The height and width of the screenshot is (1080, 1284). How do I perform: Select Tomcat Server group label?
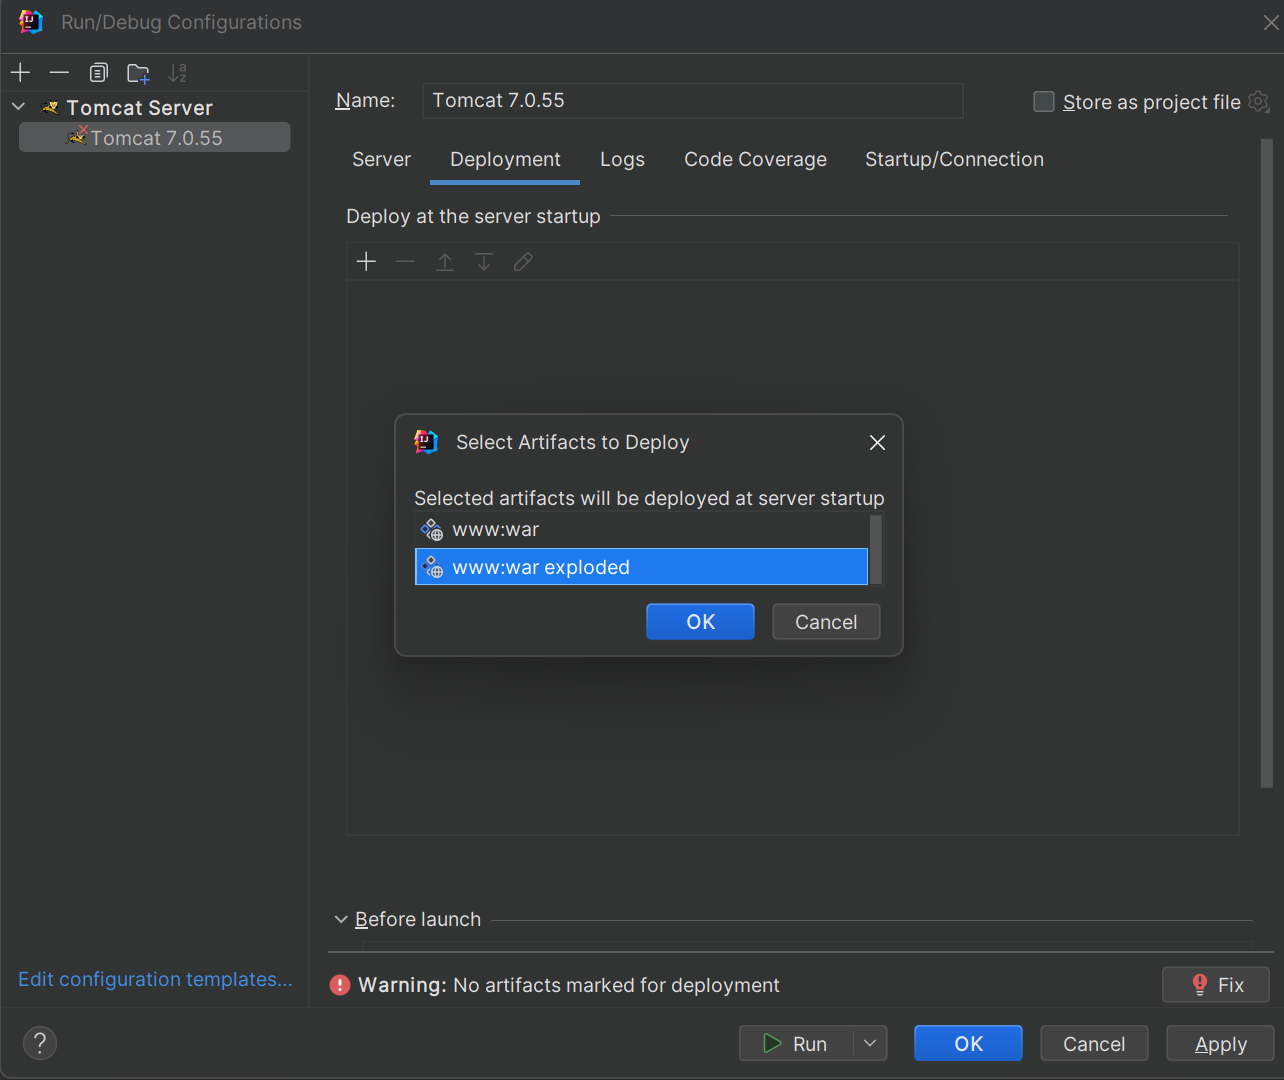(139, 108)
